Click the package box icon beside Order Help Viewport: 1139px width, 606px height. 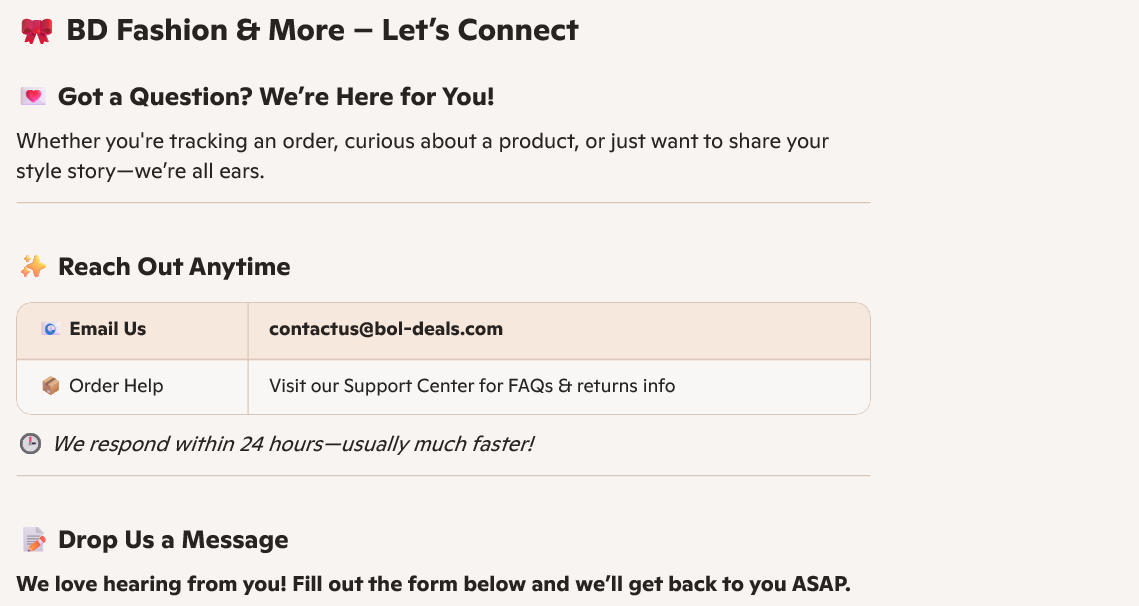51,386
